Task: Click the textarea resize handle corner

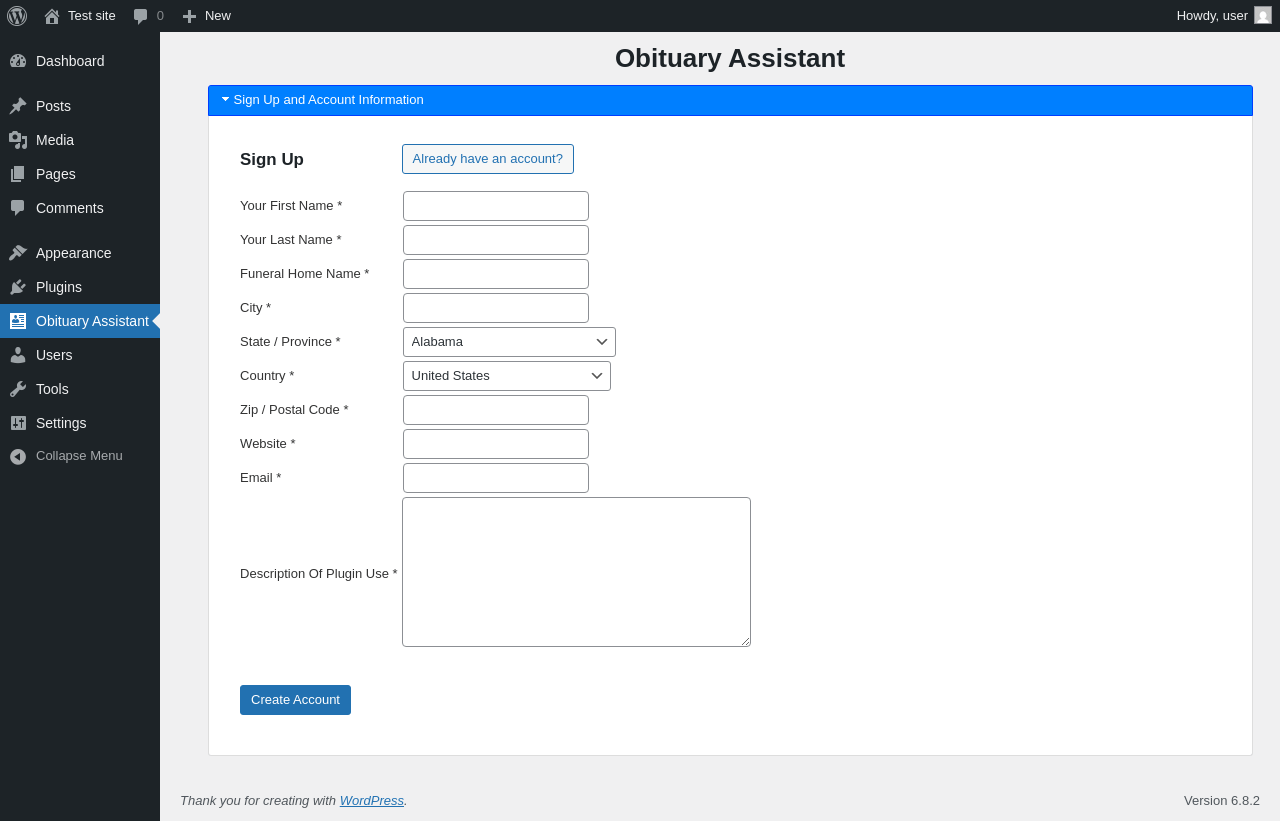Action: click(x=745, y=641)
